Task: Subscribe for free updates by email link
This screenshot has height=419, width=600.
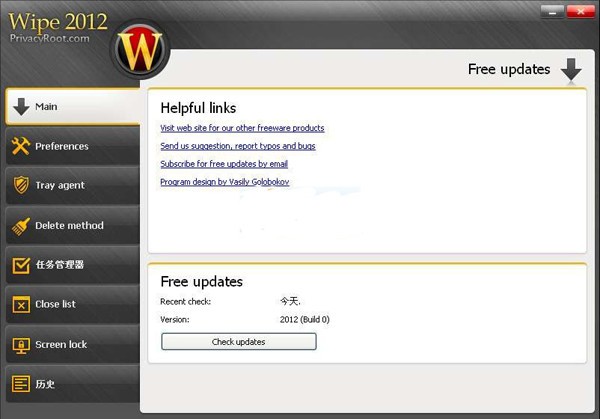Action: click(x=224, y=164)
